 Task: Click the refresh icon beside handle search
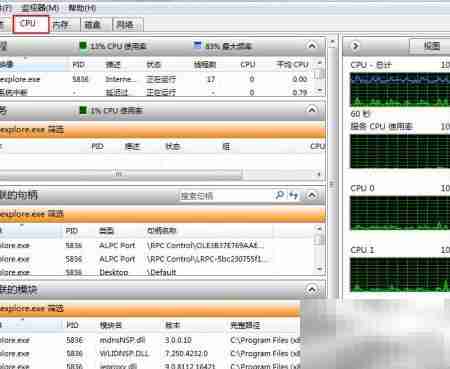coord(294,195)
